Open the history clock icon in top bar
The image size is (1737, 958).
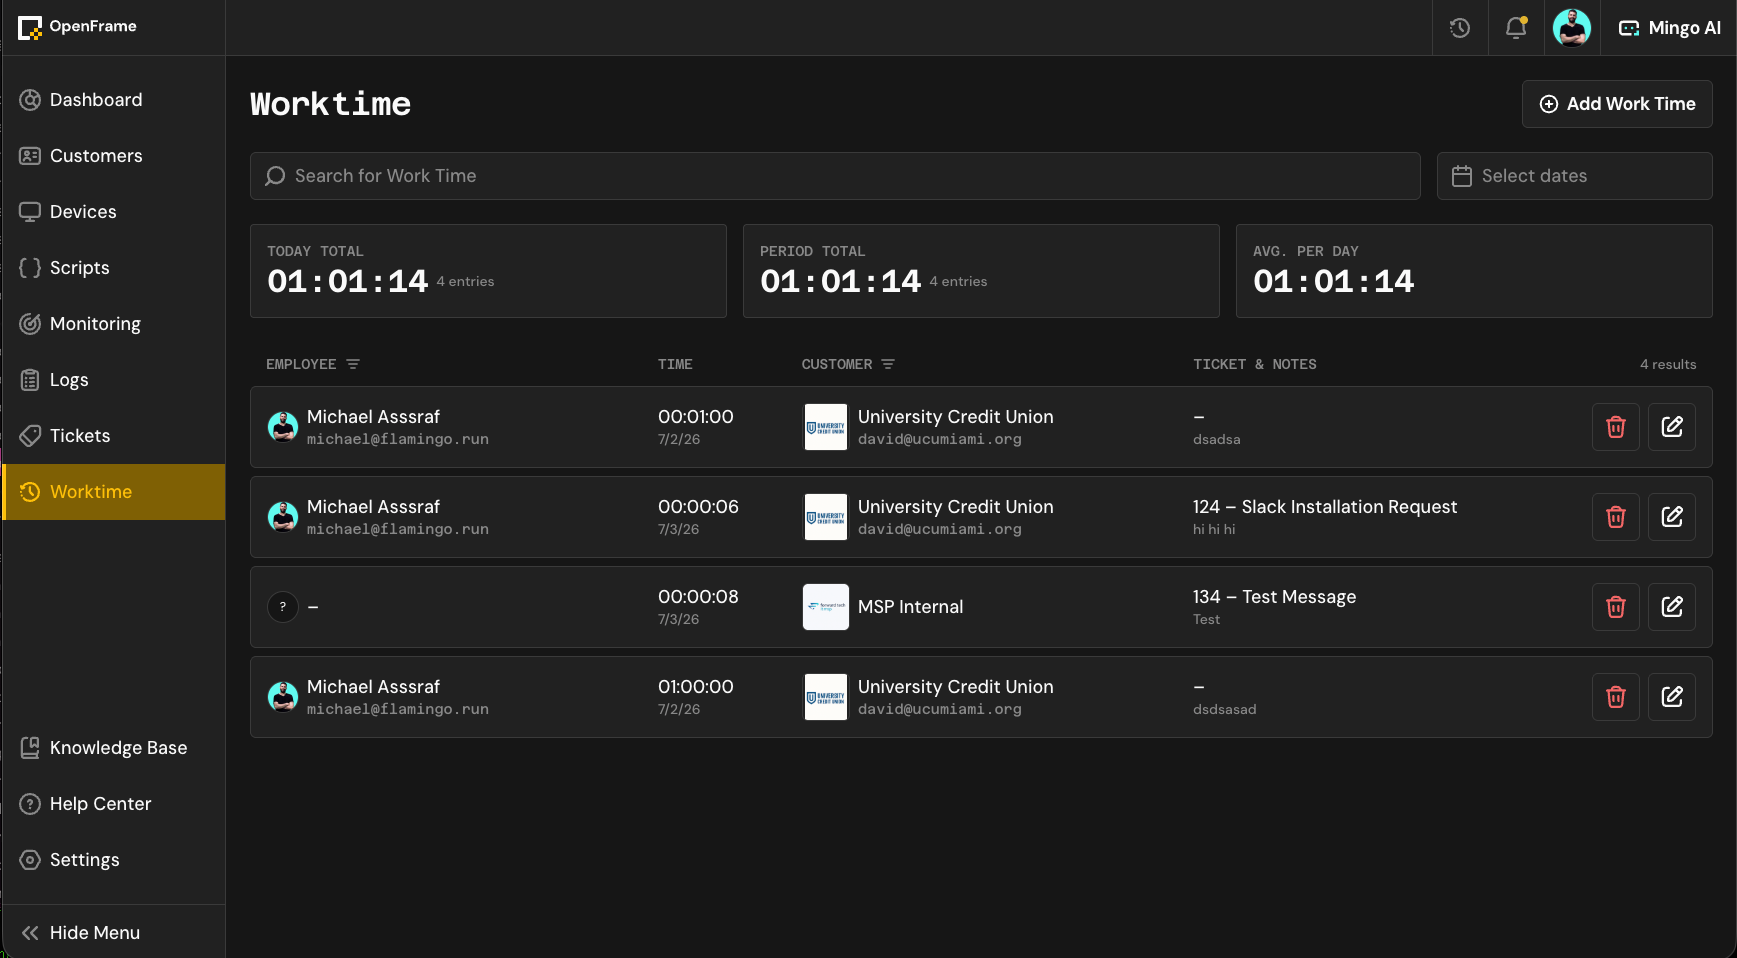[1460, 28]
